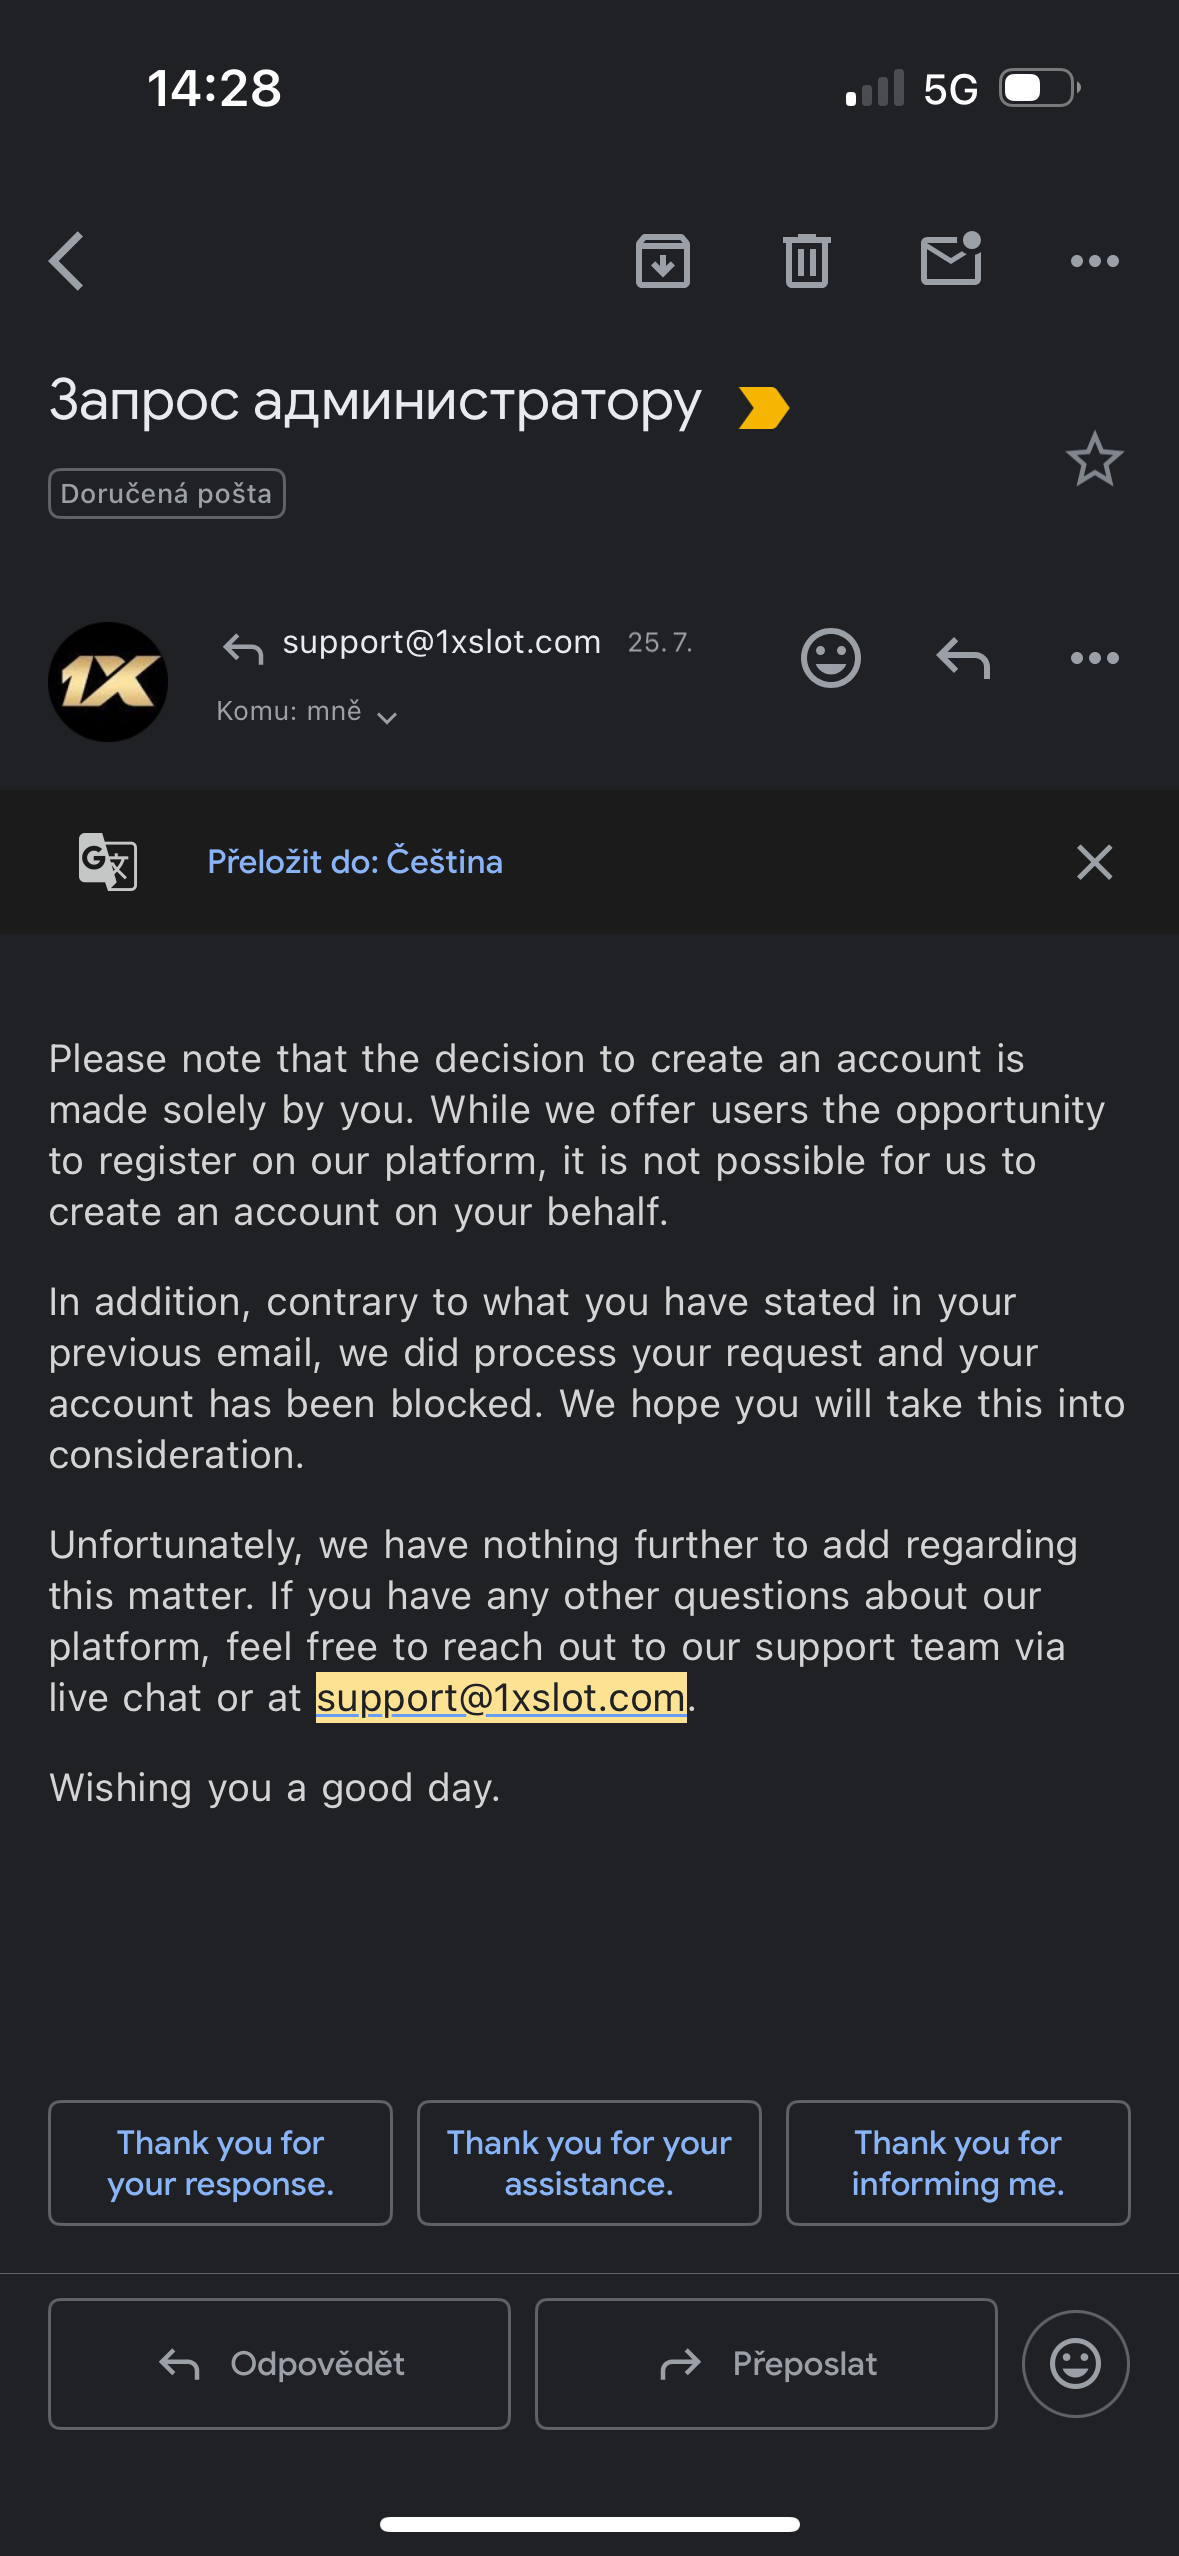
Task: Mark the email as unread
Action: [950, 260]
